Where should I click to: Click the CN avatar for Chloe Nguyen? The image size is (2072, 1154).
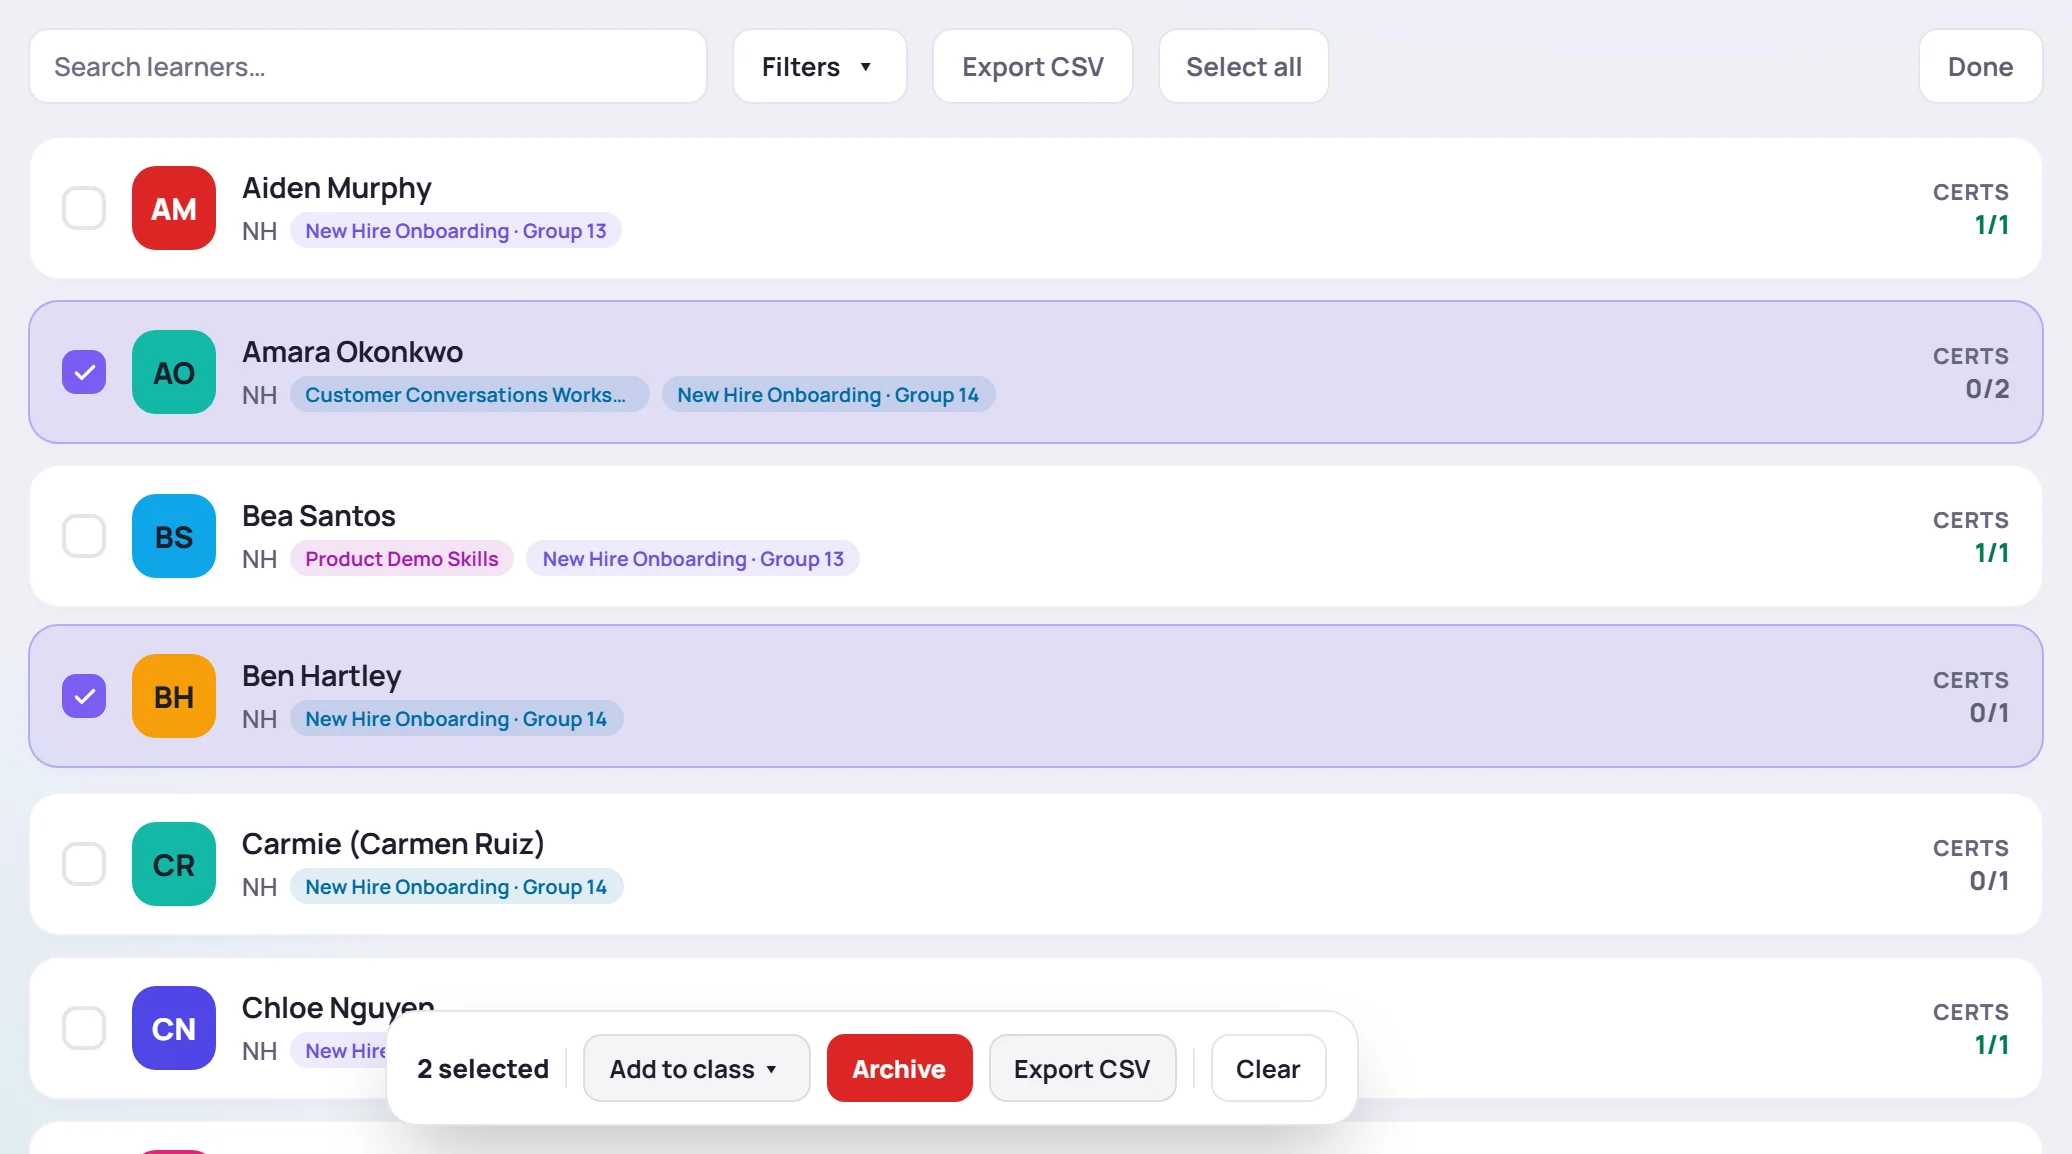[174, 1028]
